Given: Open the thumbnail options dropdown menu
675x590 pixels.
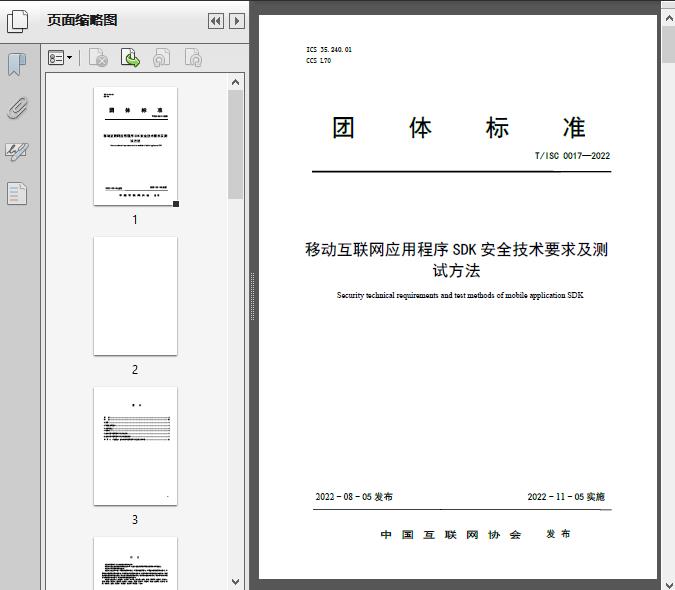Looking at the screenshot, I should pos(60,58).
